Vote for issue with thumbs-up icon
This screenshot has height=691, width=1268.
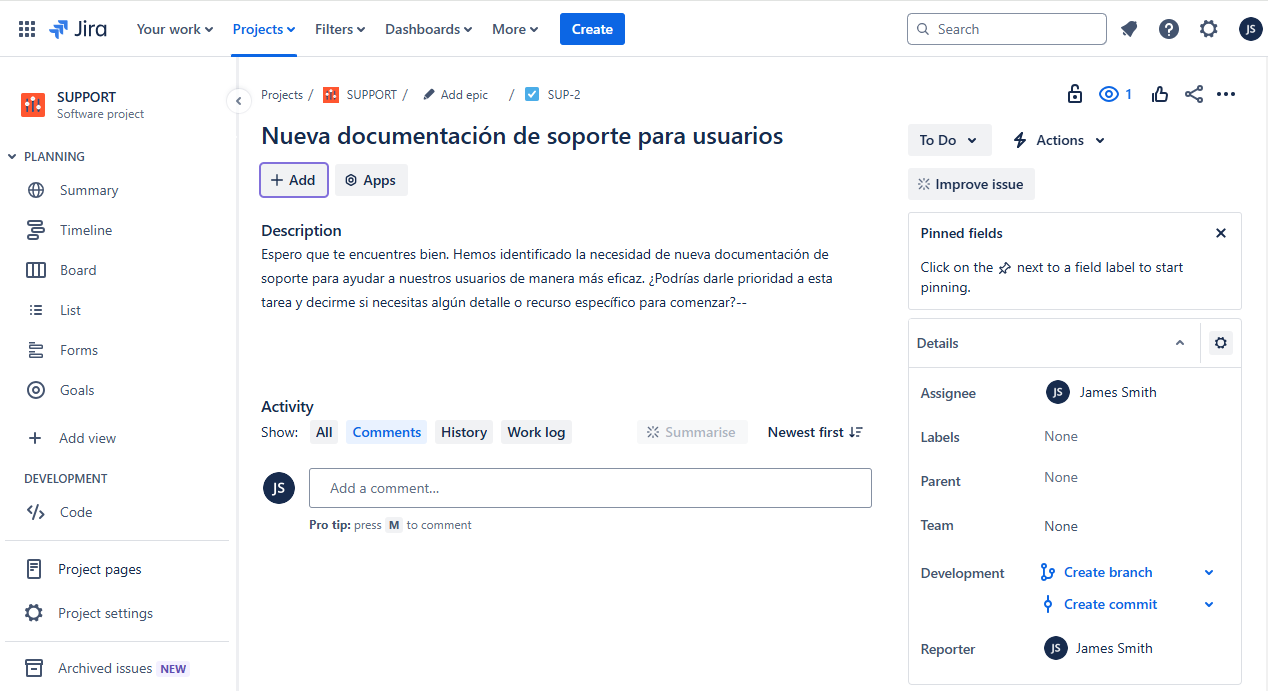(x=1160, y=94)
